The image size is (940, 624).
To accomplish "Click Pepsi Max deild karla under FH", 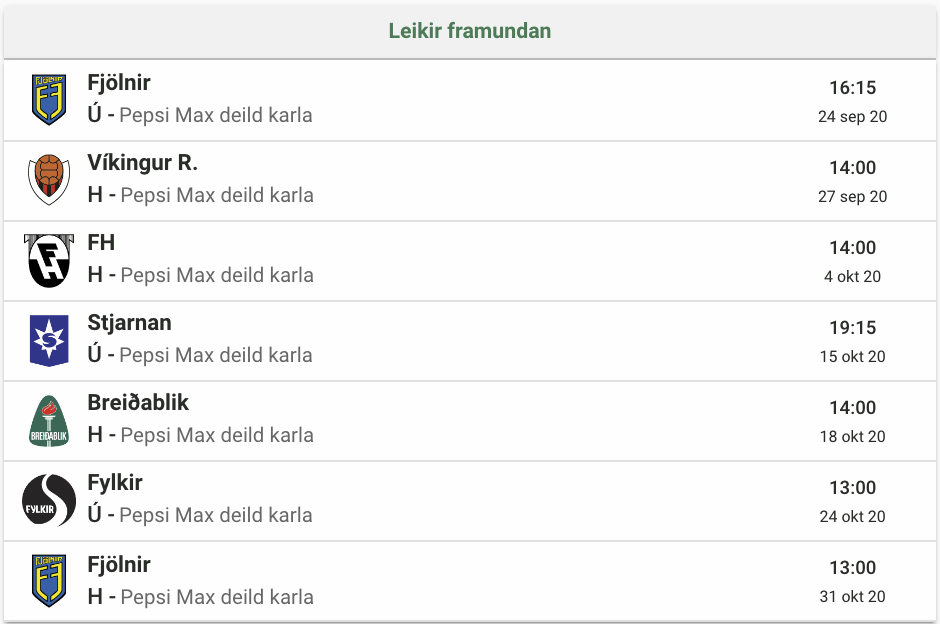I will [217, 275].
